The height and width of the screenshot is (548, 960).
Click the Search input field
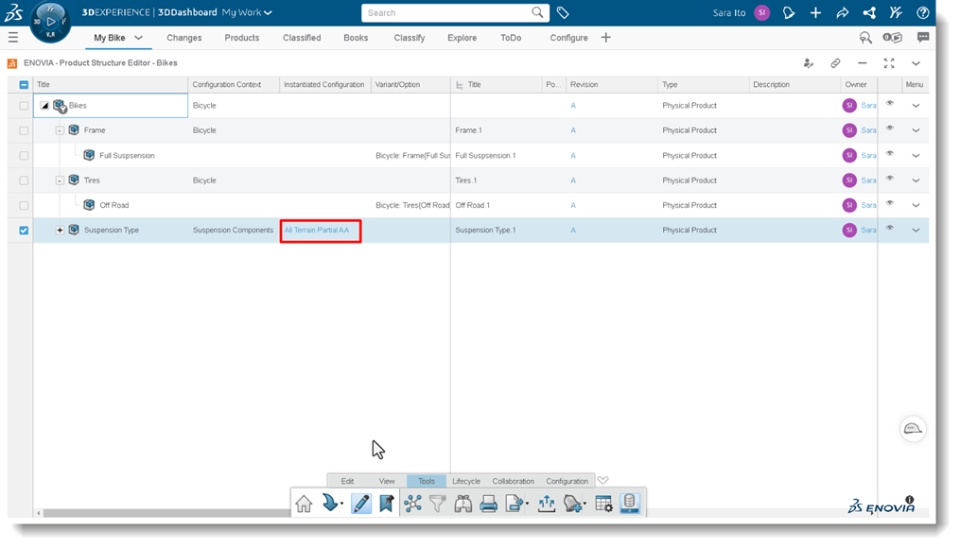point(455,13)
